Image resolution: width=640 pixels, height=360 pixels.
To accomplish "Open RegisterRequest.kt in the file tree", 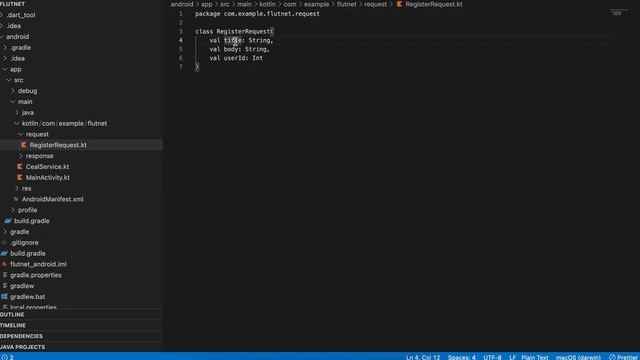I will (58, 145).
